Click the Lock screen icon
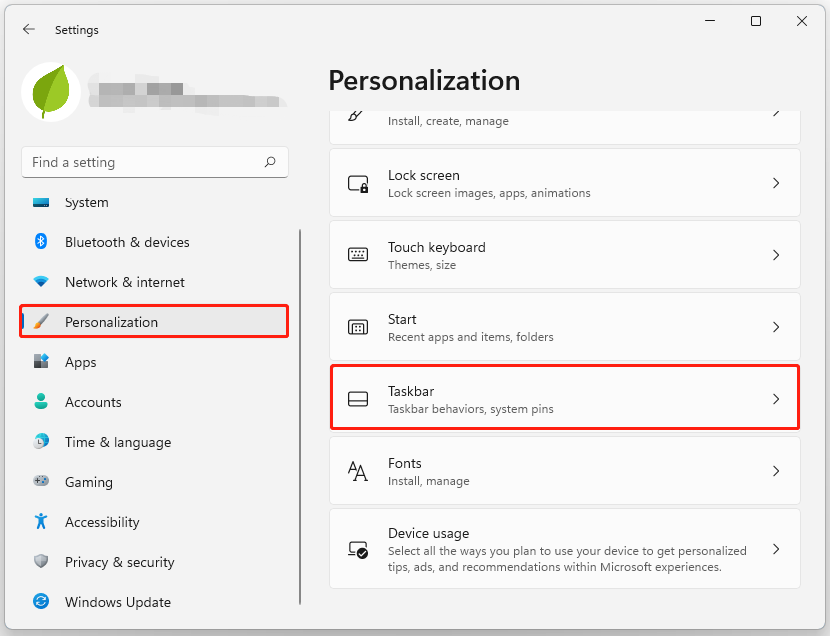The height and width of the screenshot is (636, 830). pos(358,184)
